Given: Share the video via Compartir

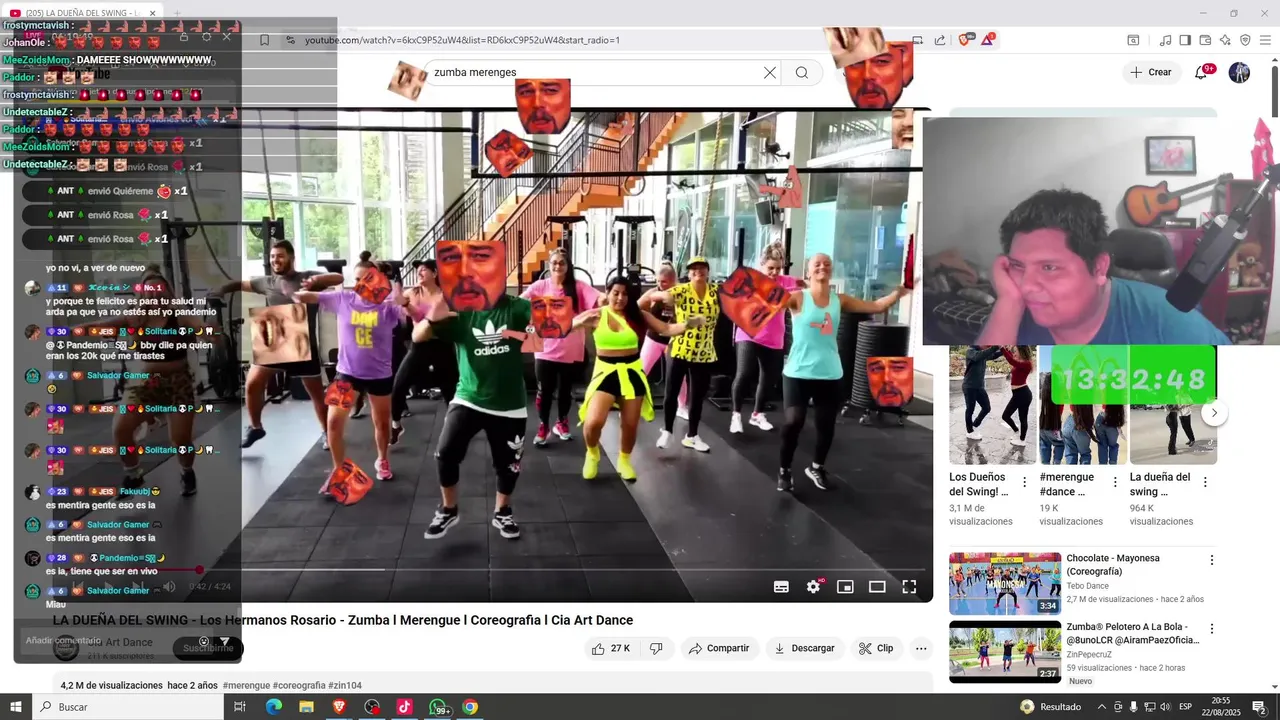Looking at the screenshot, I should (x=720, y=648).
